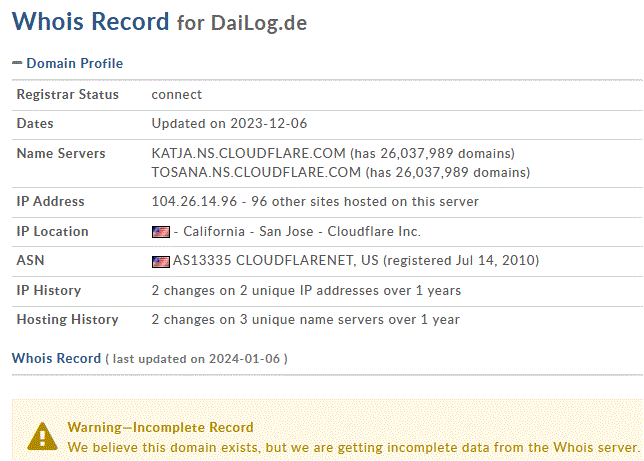The image size is (644, 461).
Task: Select the DaiLog.de domain name text
Action: click(259, 23)
